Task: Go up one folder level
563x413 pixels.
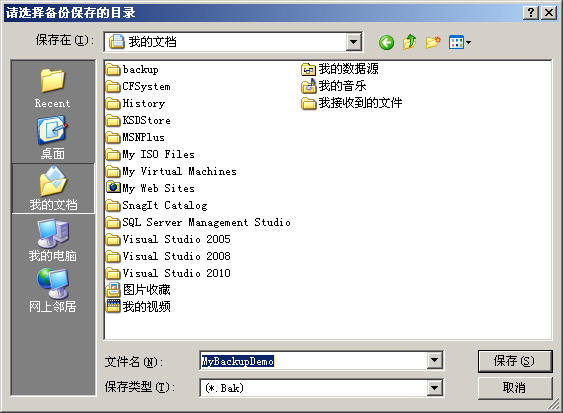Action: pyautogui.click(x=409, y=42)
